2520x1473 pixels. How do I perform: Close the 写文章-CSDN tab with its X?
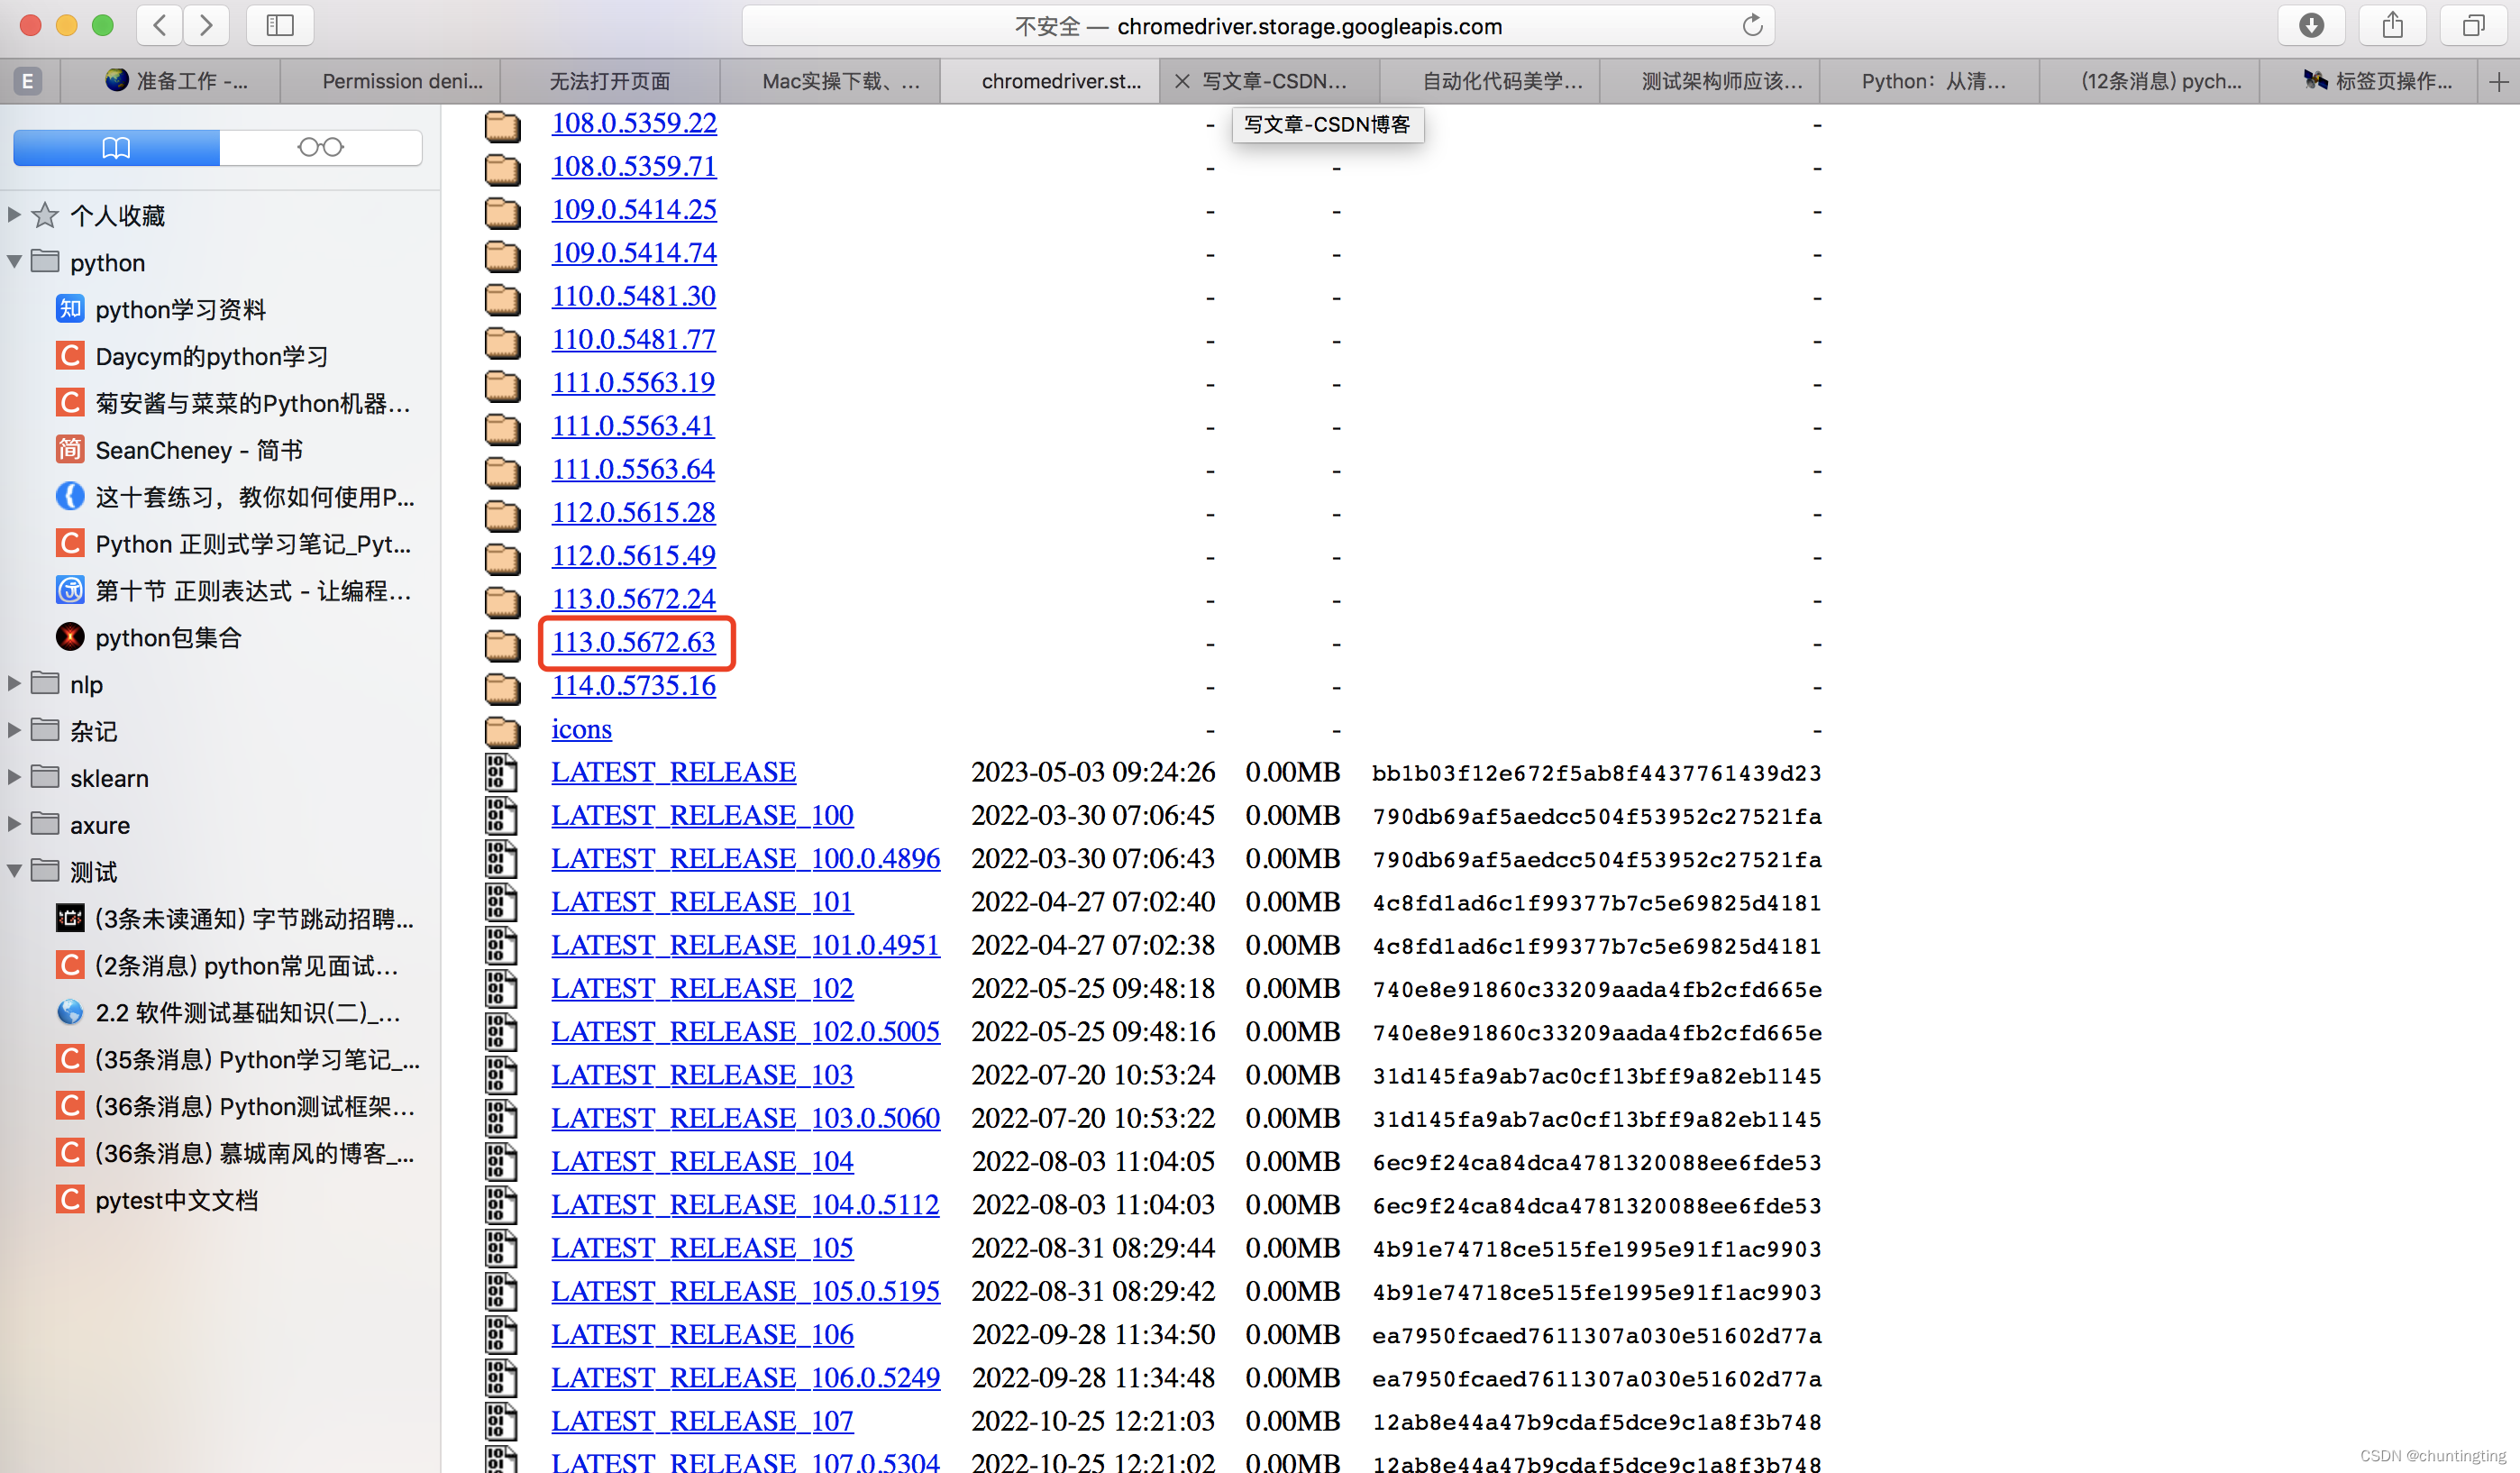[1182, 81]
